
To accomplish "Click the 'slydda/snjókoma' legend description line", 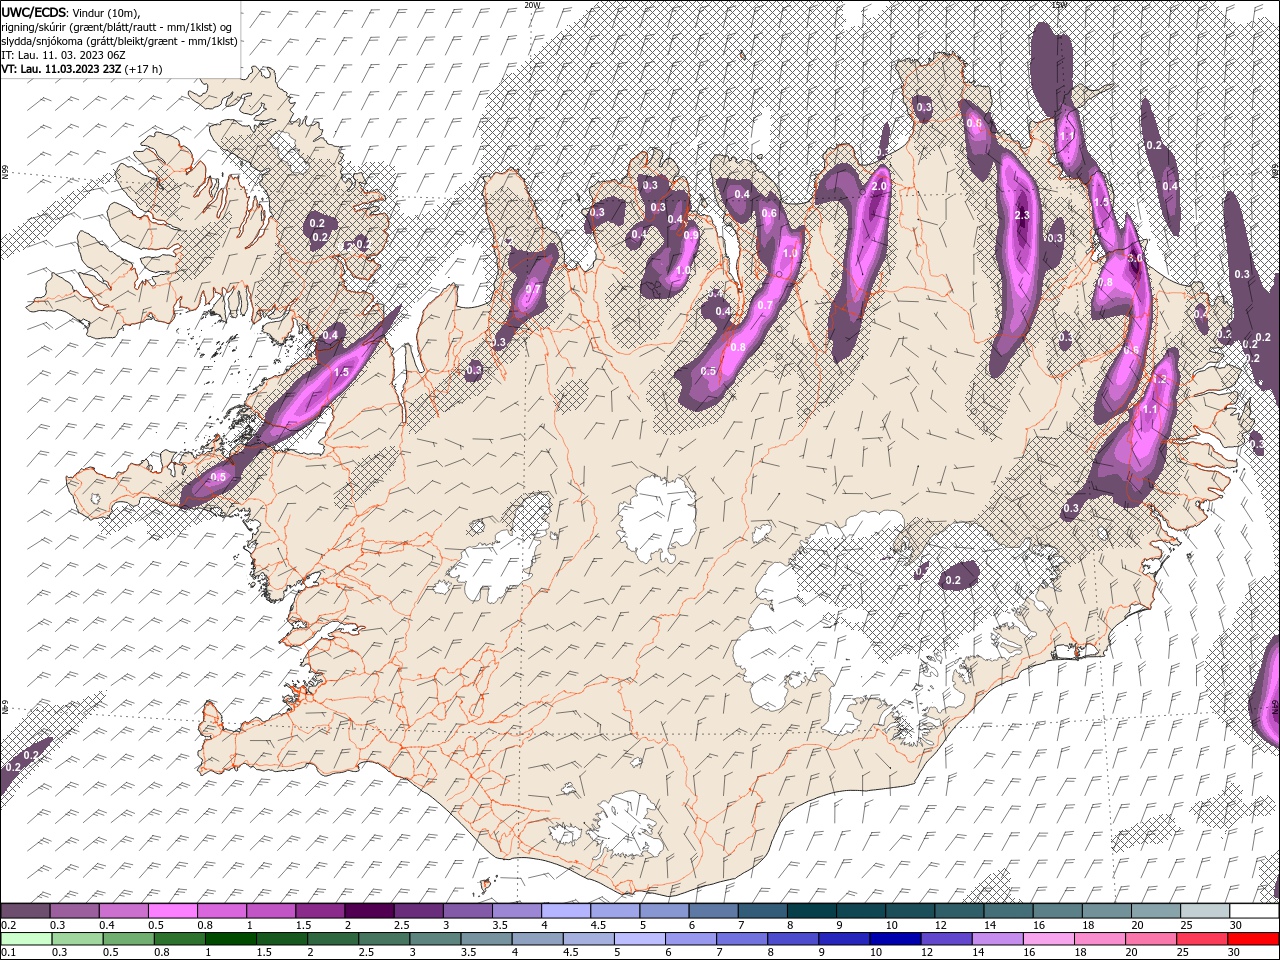I will point(119,41).
